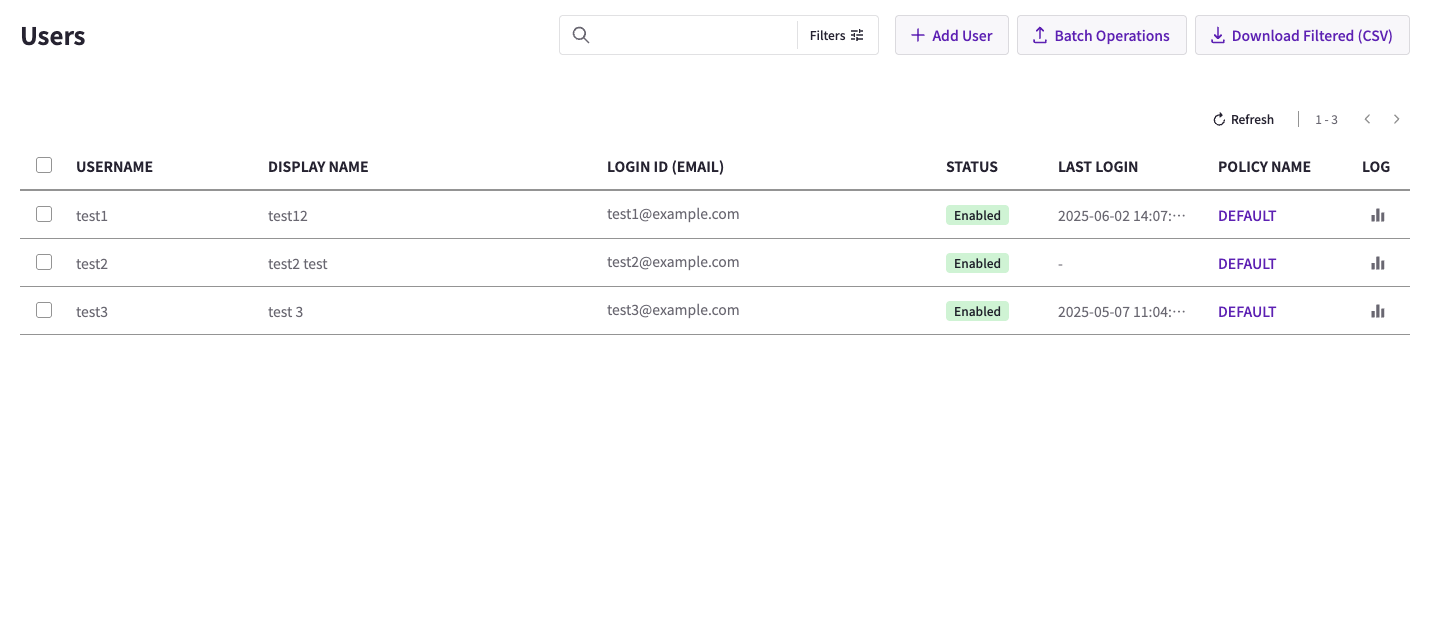Click display name test 3
1429x623 pixels.
point(286,312)
